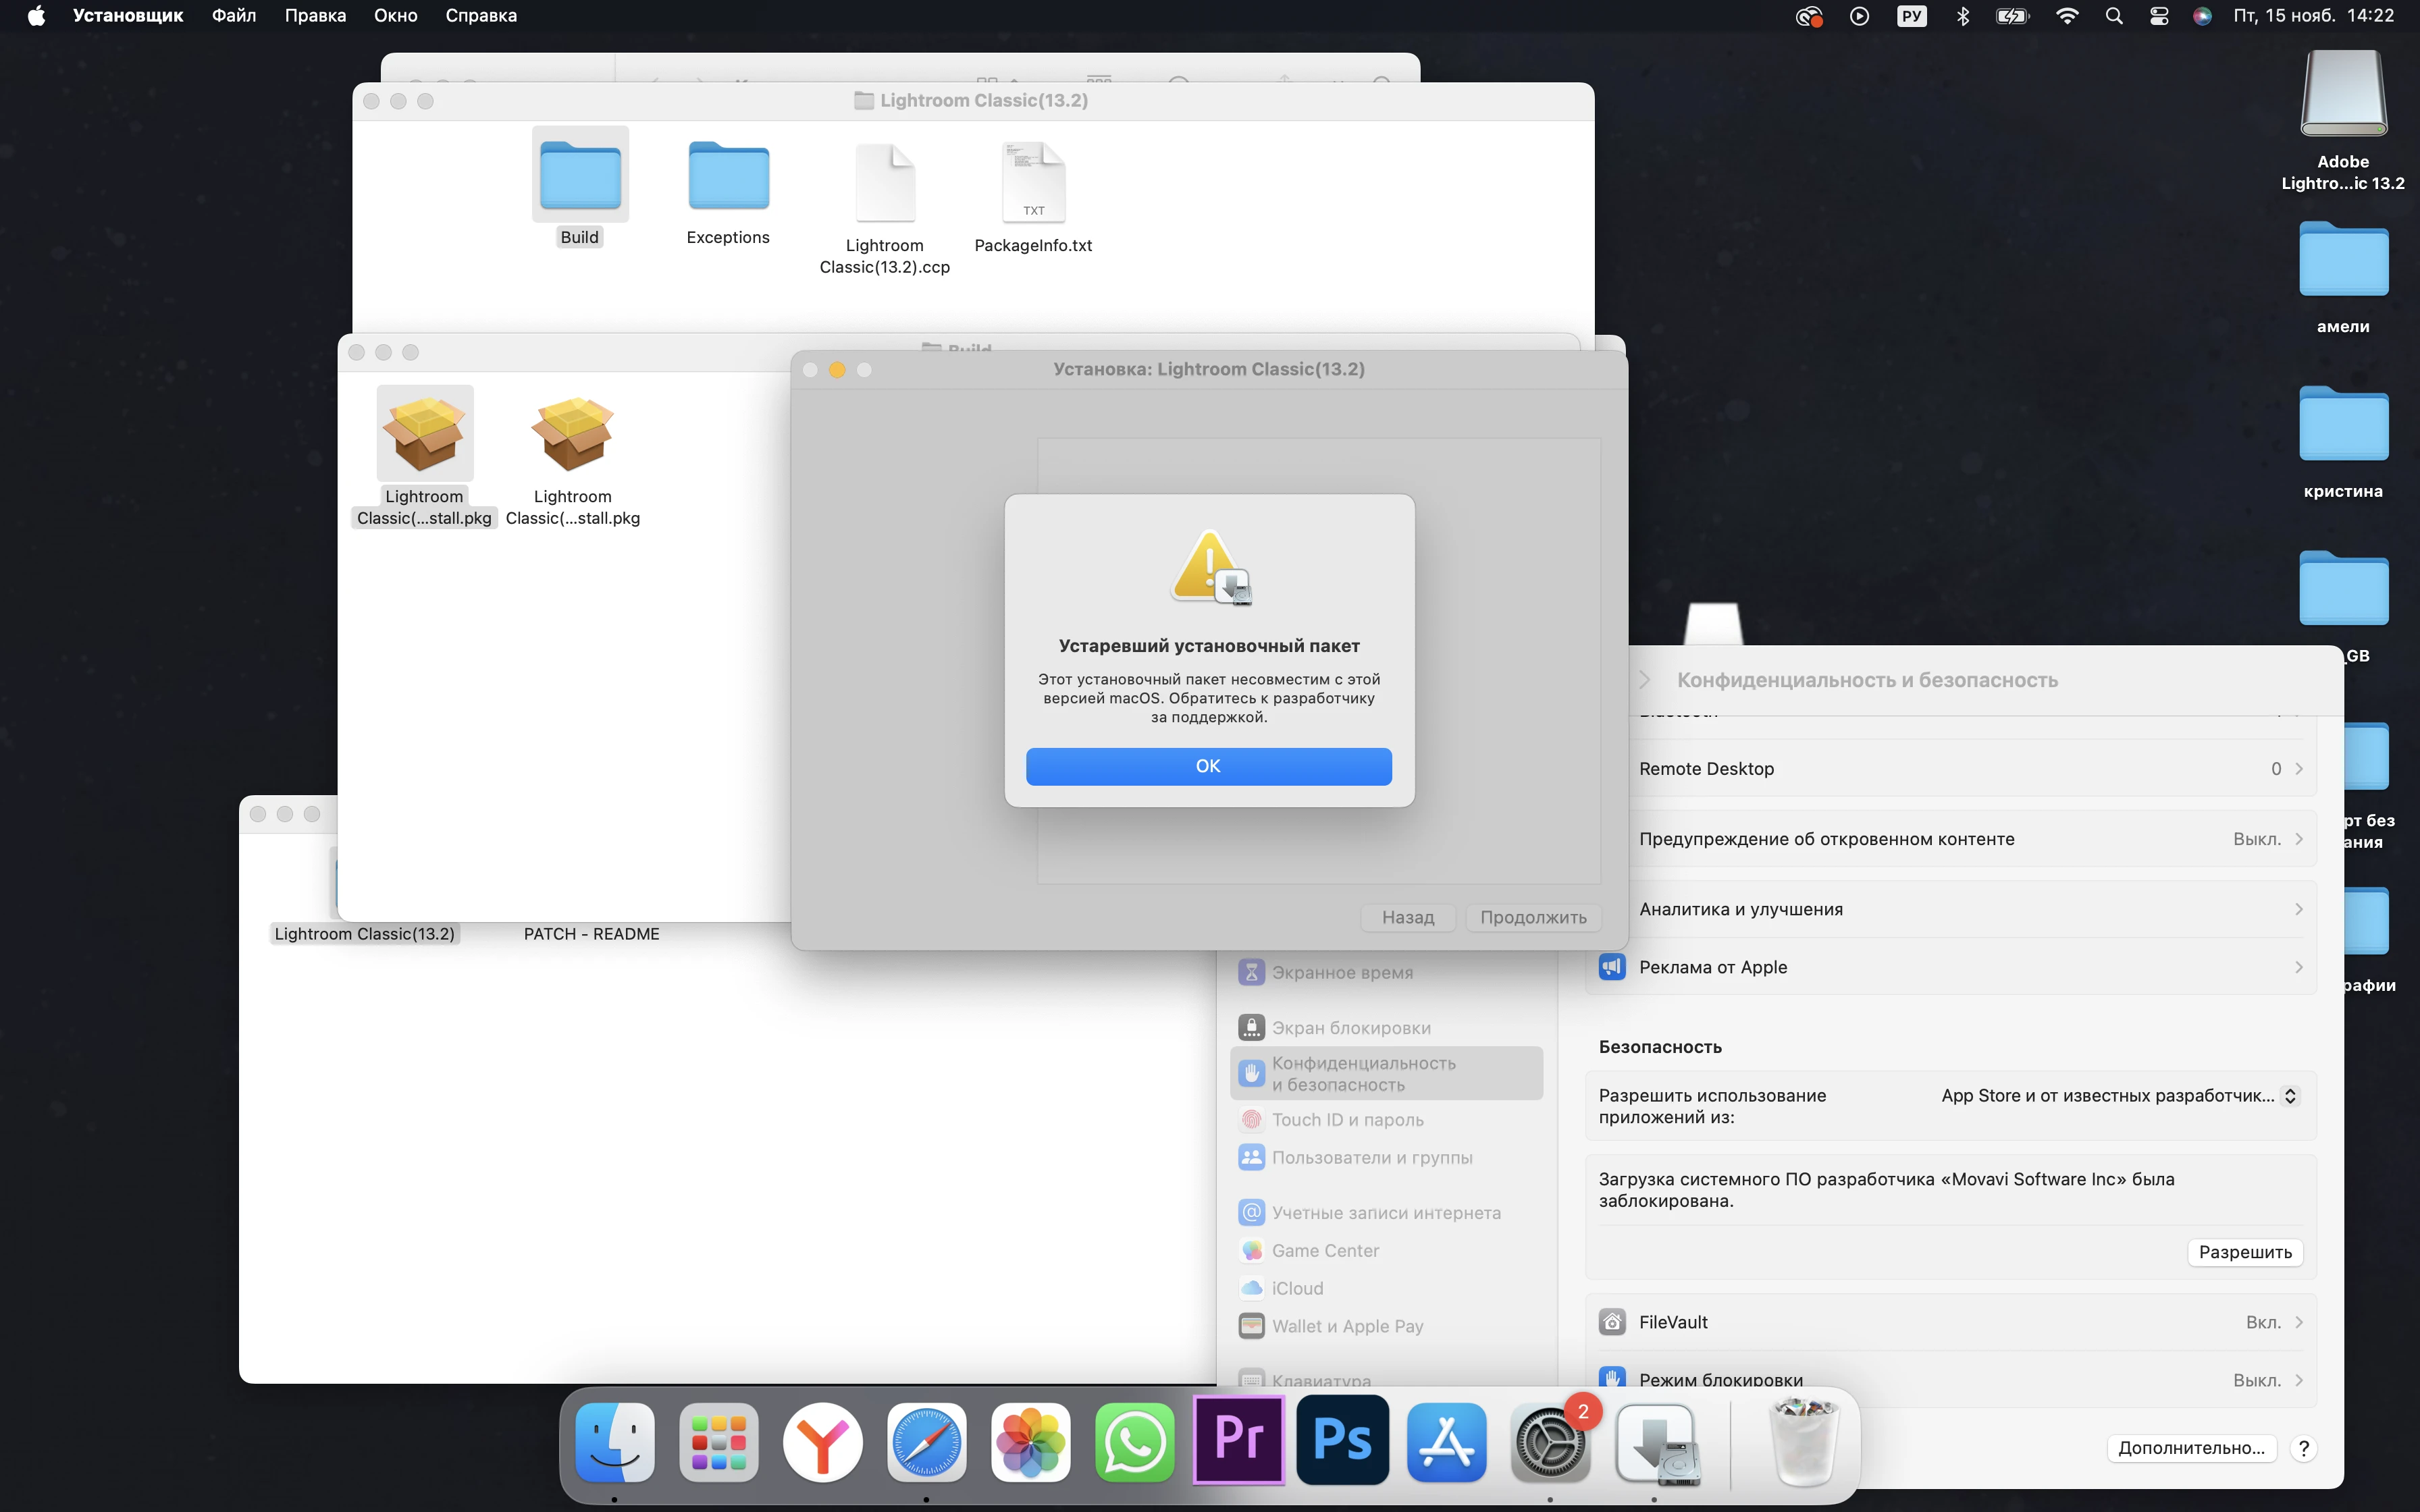Open the Справка menu
Screen dimensions: 2420x1512
point(481,16)
